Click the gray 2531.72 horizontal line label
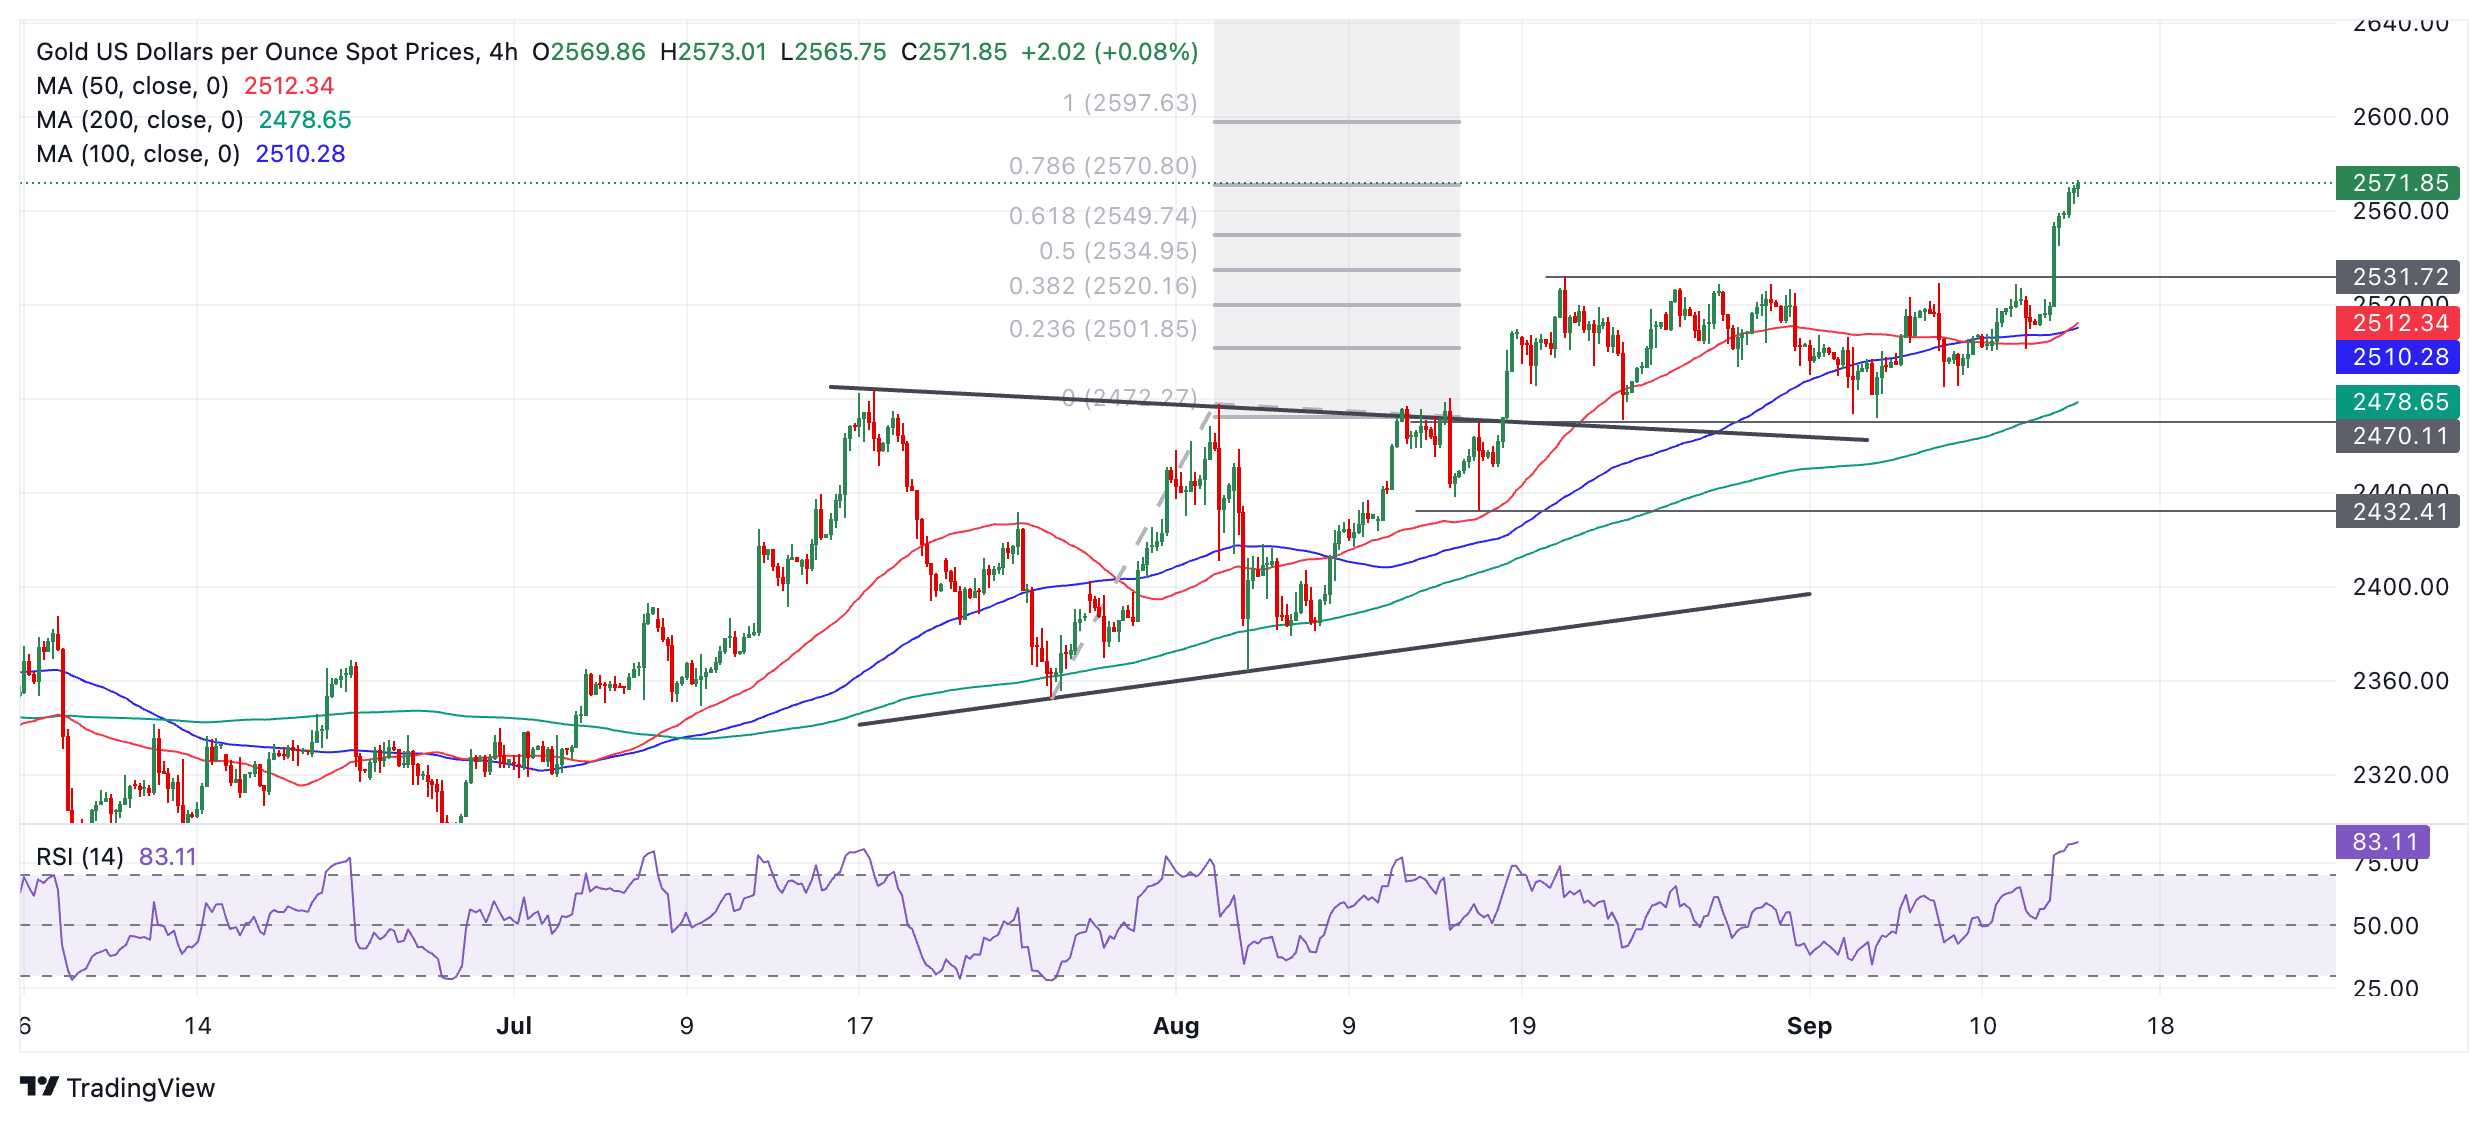The height and width of the screenshot is (1122, 2488). [x=2396, y=277]
